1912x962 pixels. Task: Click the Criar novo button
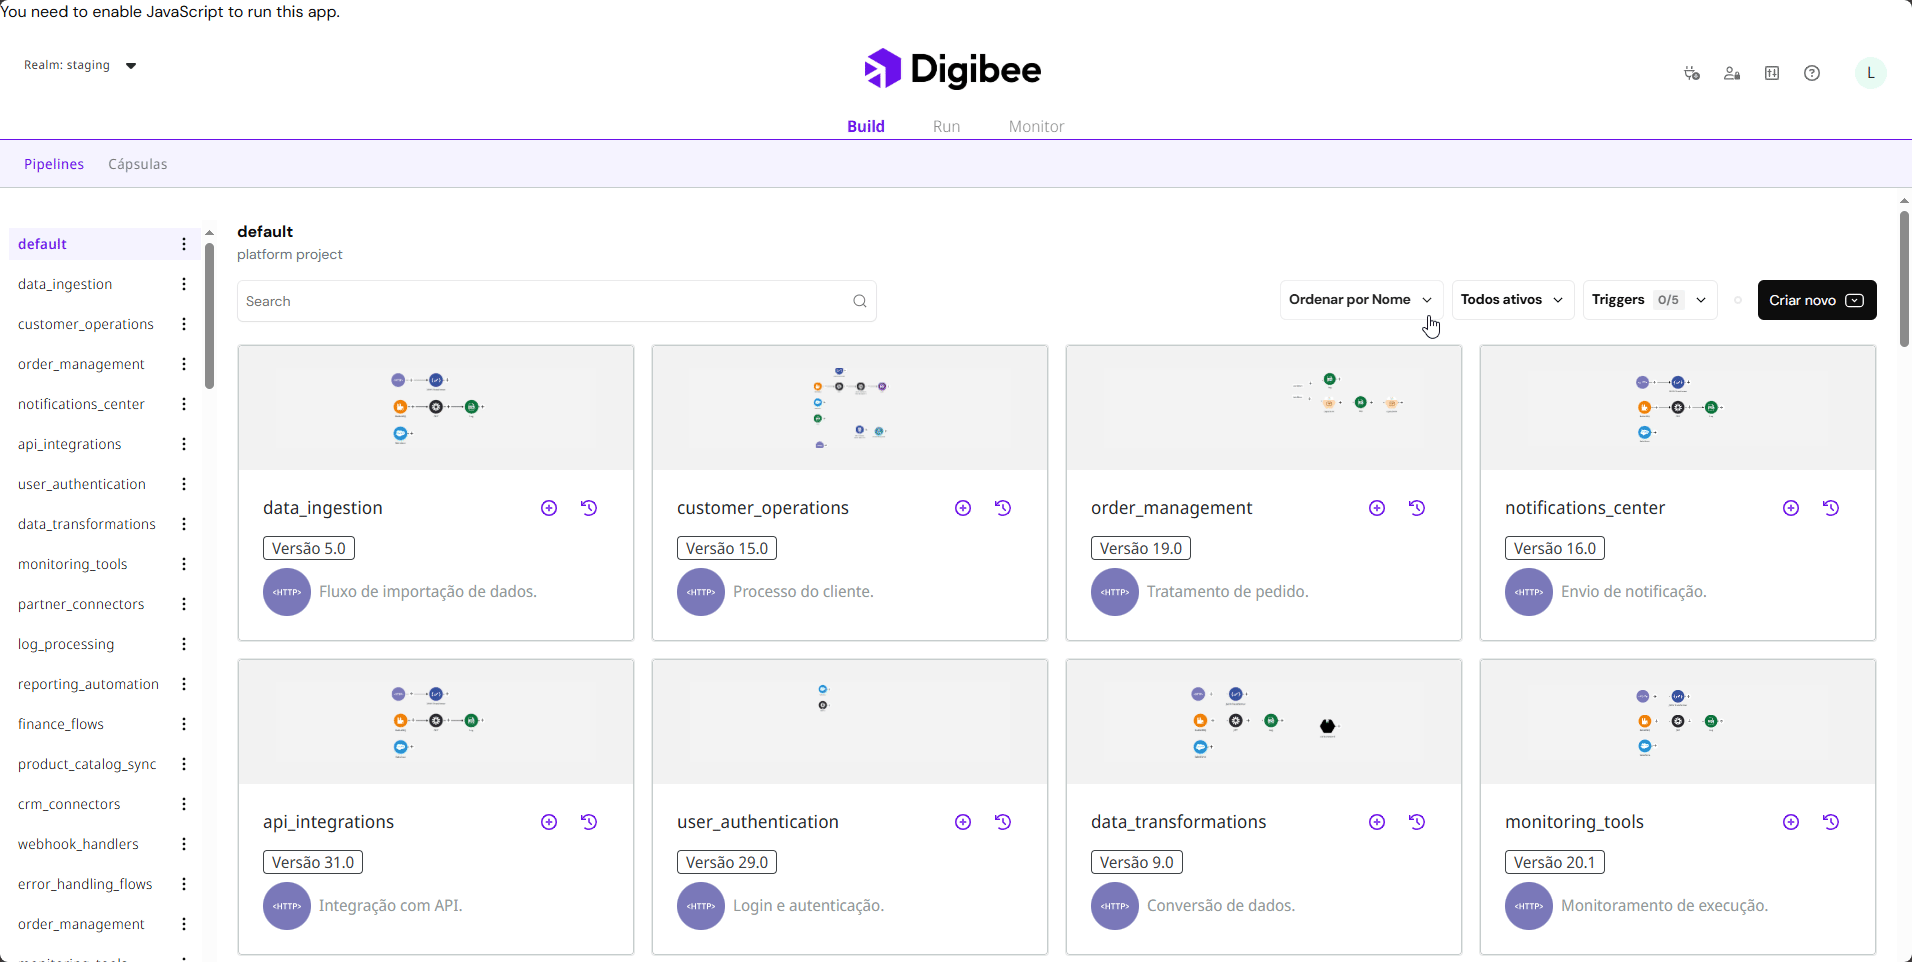pos(1816,300)
